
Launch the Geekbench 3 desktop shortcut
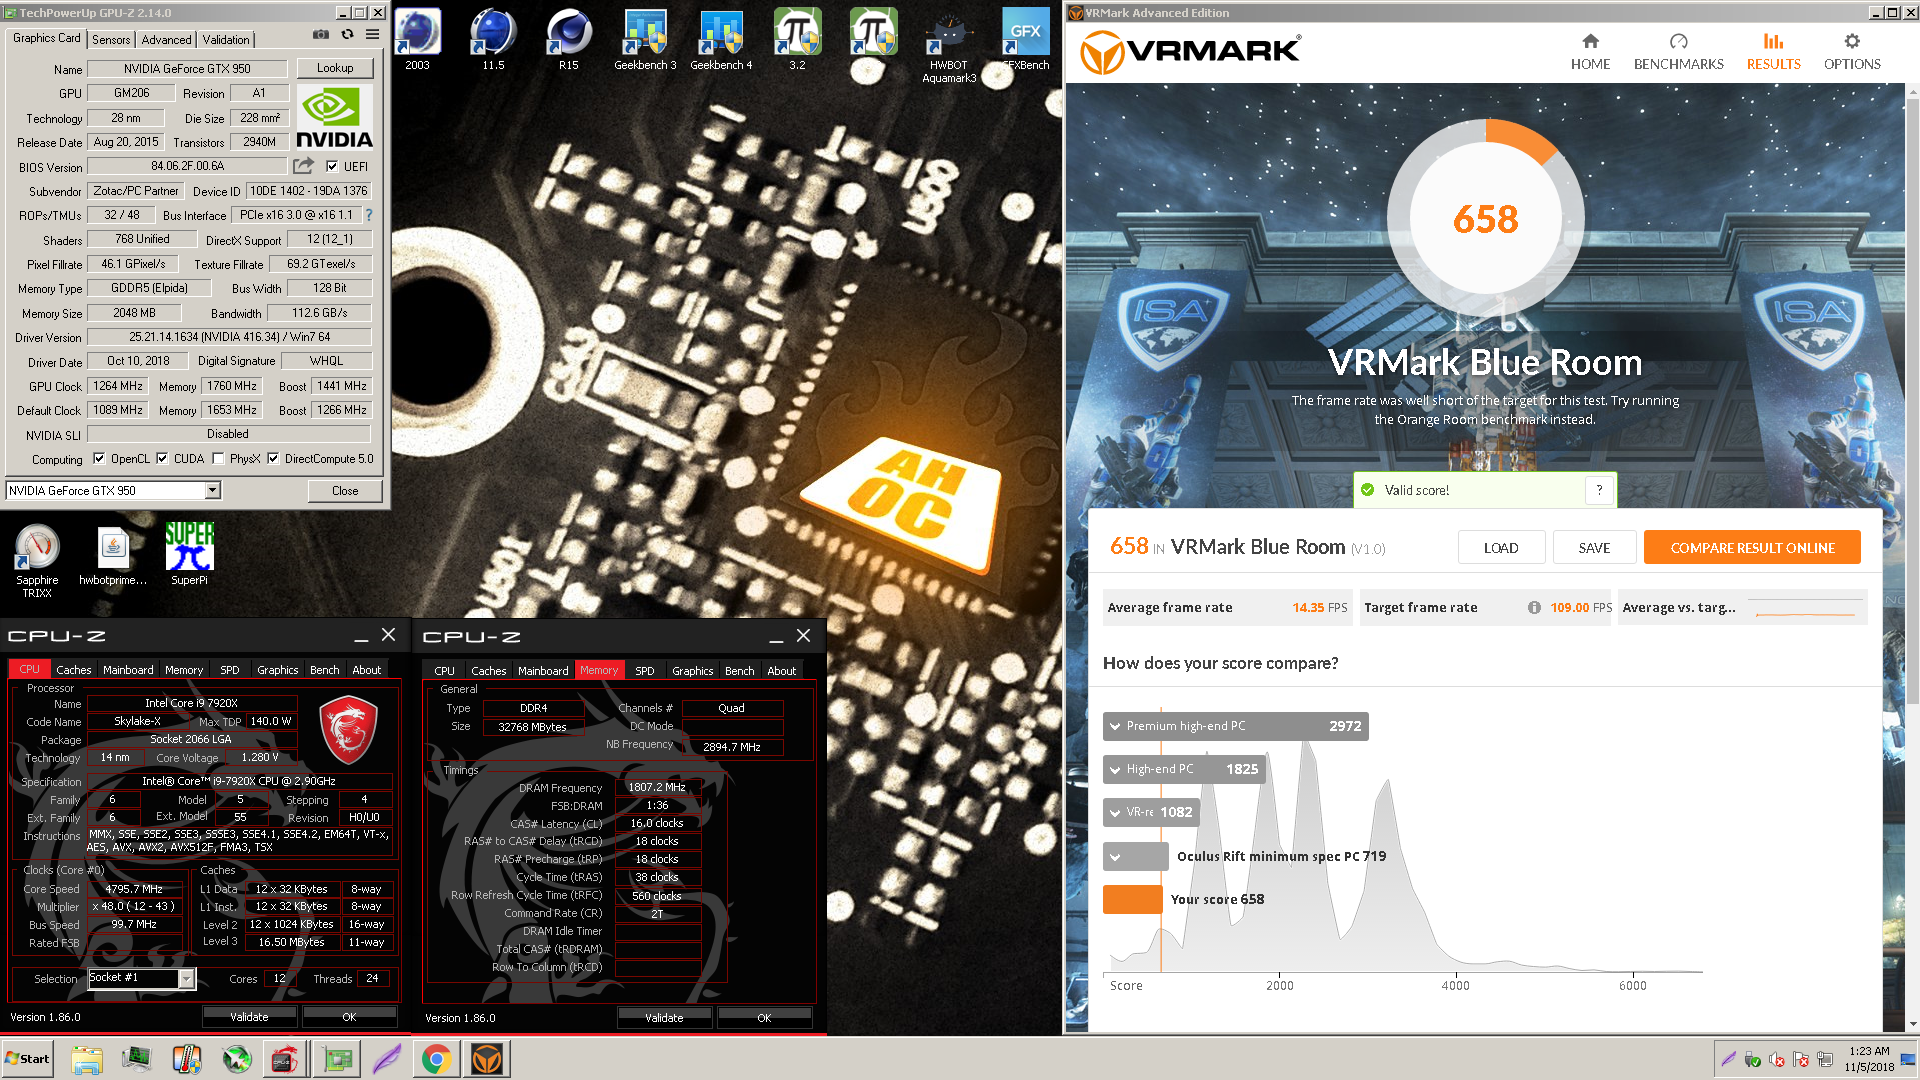click(645, 40)
